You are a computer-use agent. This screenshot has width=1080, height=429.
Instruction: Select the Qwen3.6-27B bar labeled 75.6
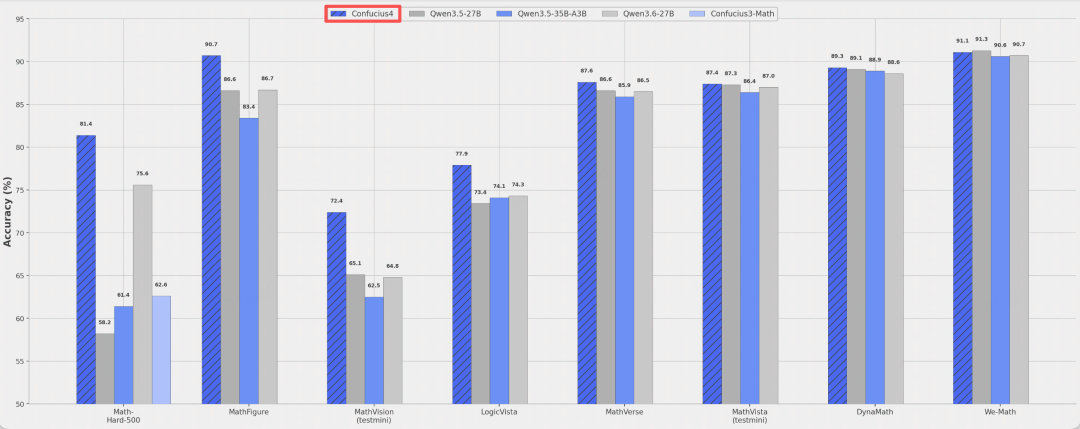[x=143, y=294]
